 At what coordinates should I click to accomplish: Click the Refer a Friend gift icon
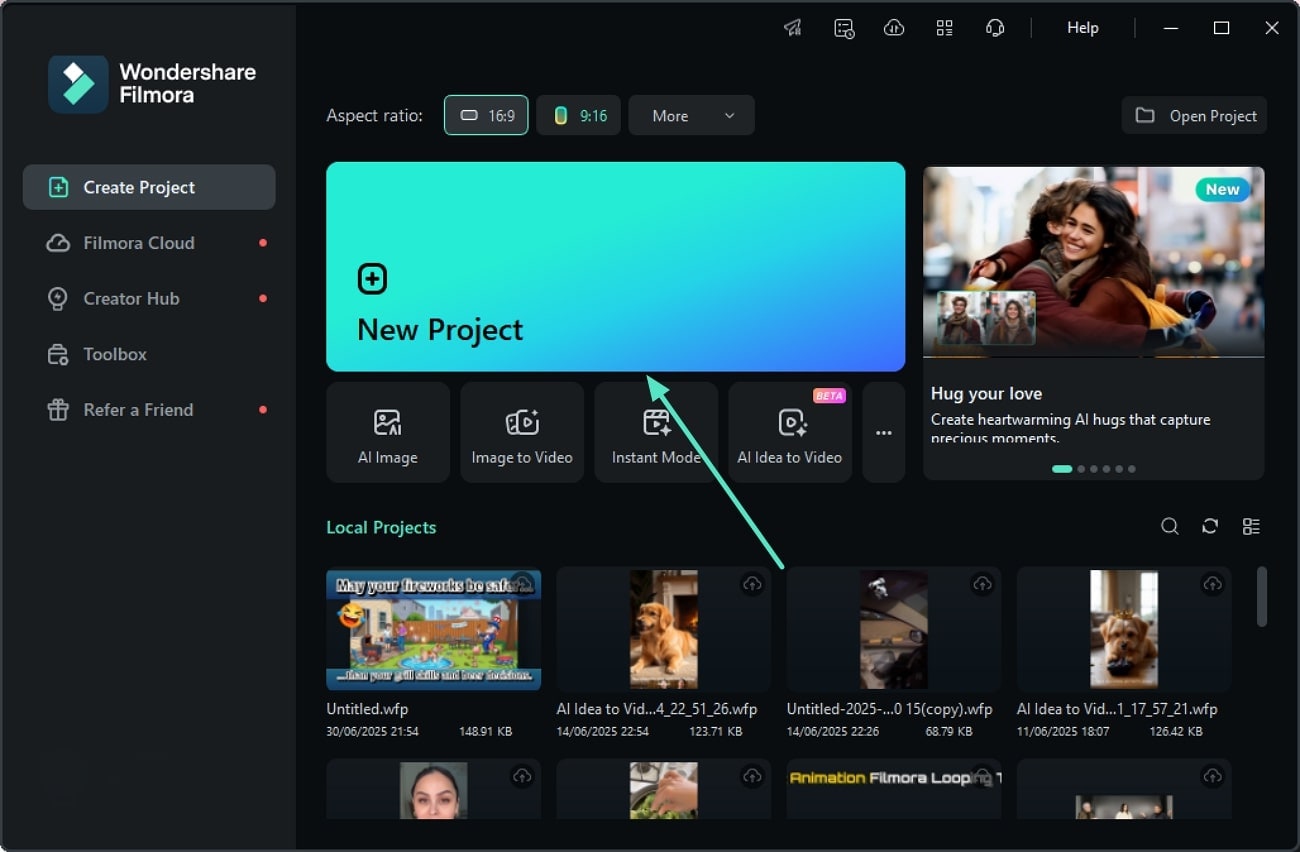pos(59,410)
